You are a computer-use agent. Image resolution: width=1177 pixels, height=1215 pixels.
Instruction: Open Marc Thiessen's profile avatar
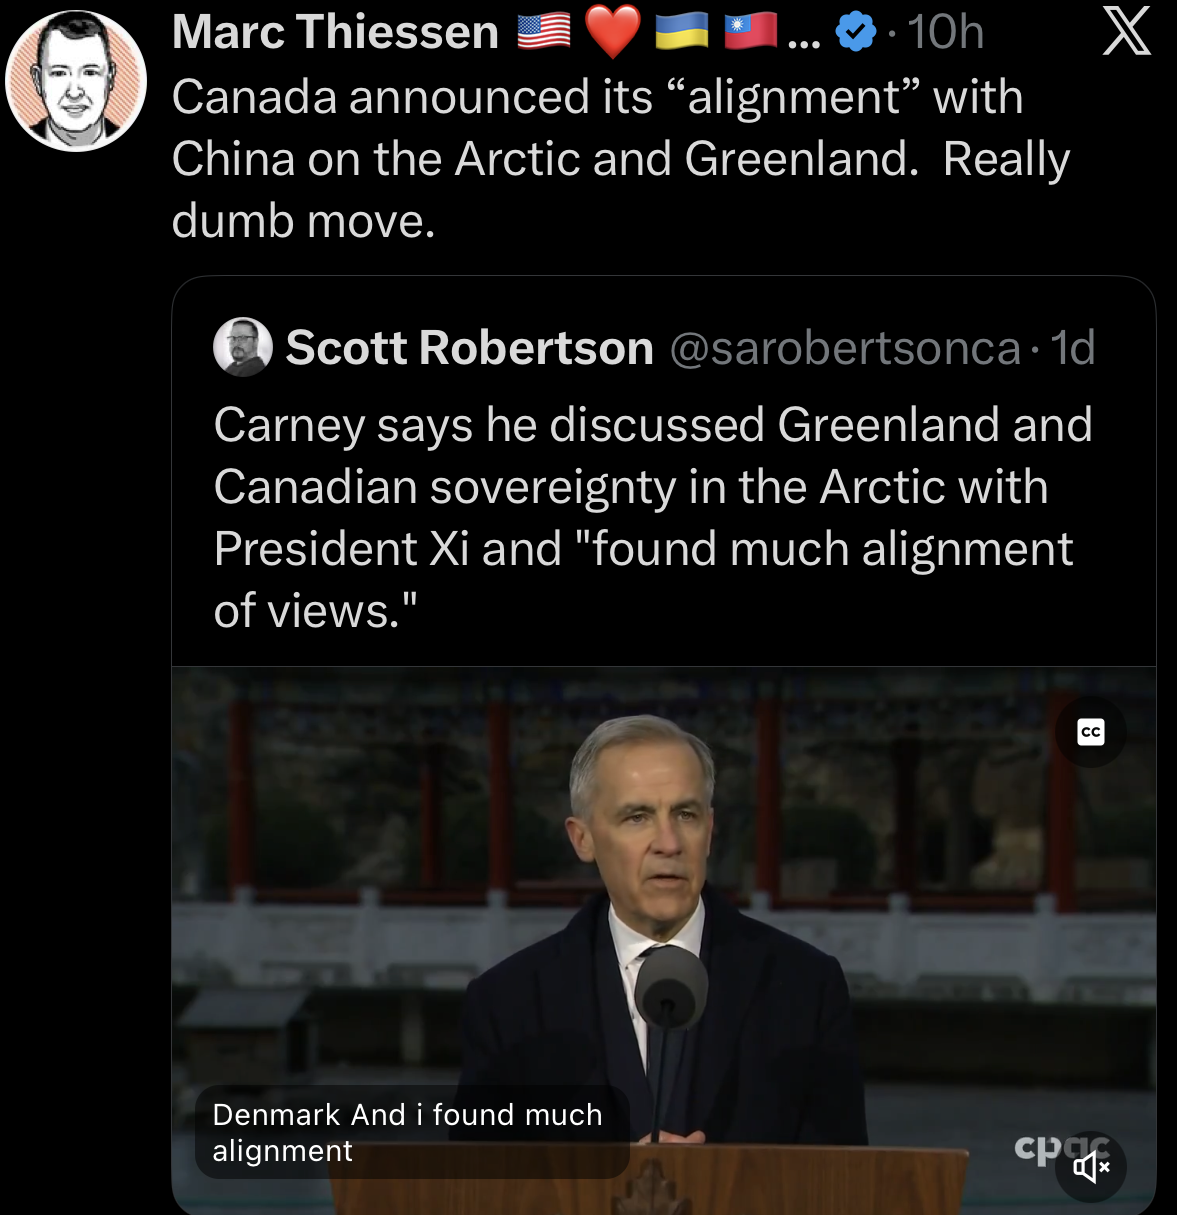76,80
